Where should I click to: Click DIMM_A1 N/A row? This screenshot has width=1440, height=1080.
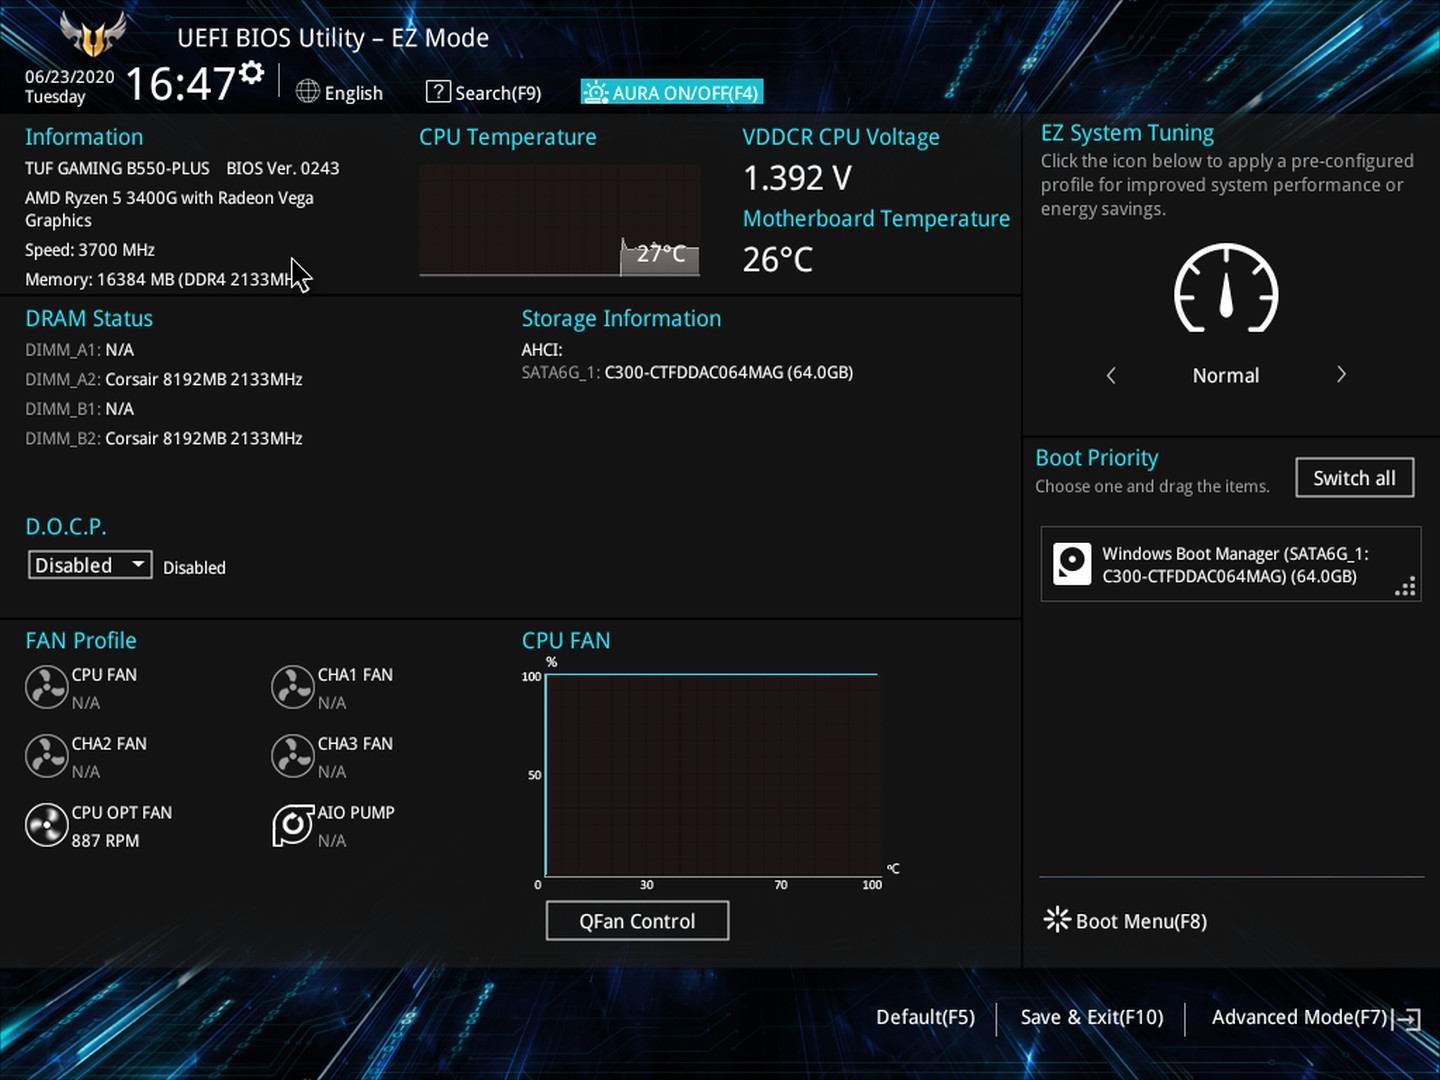80,350
